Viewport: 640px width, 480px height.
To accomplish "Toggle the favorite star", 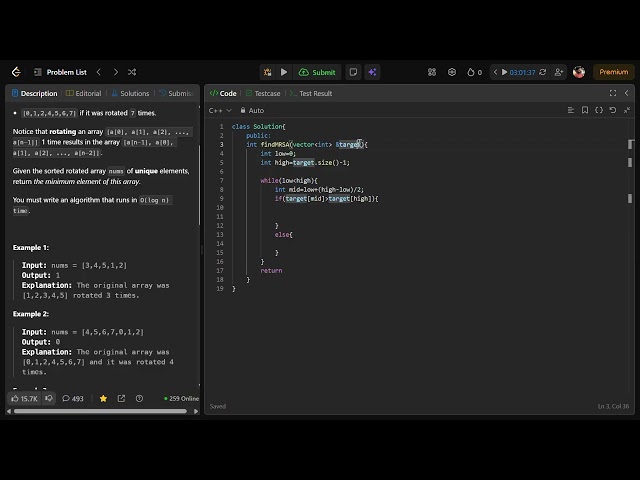I will [103, 398].
